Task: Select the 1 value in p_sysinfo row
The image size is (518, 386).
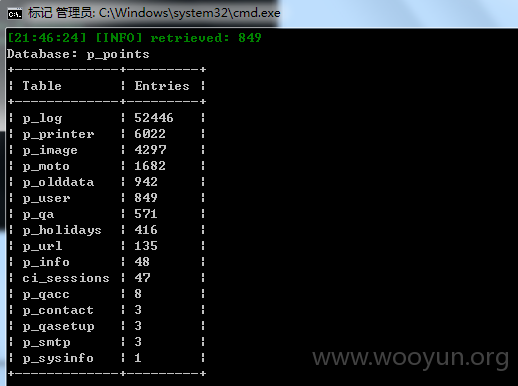Action: pos(138,358)
